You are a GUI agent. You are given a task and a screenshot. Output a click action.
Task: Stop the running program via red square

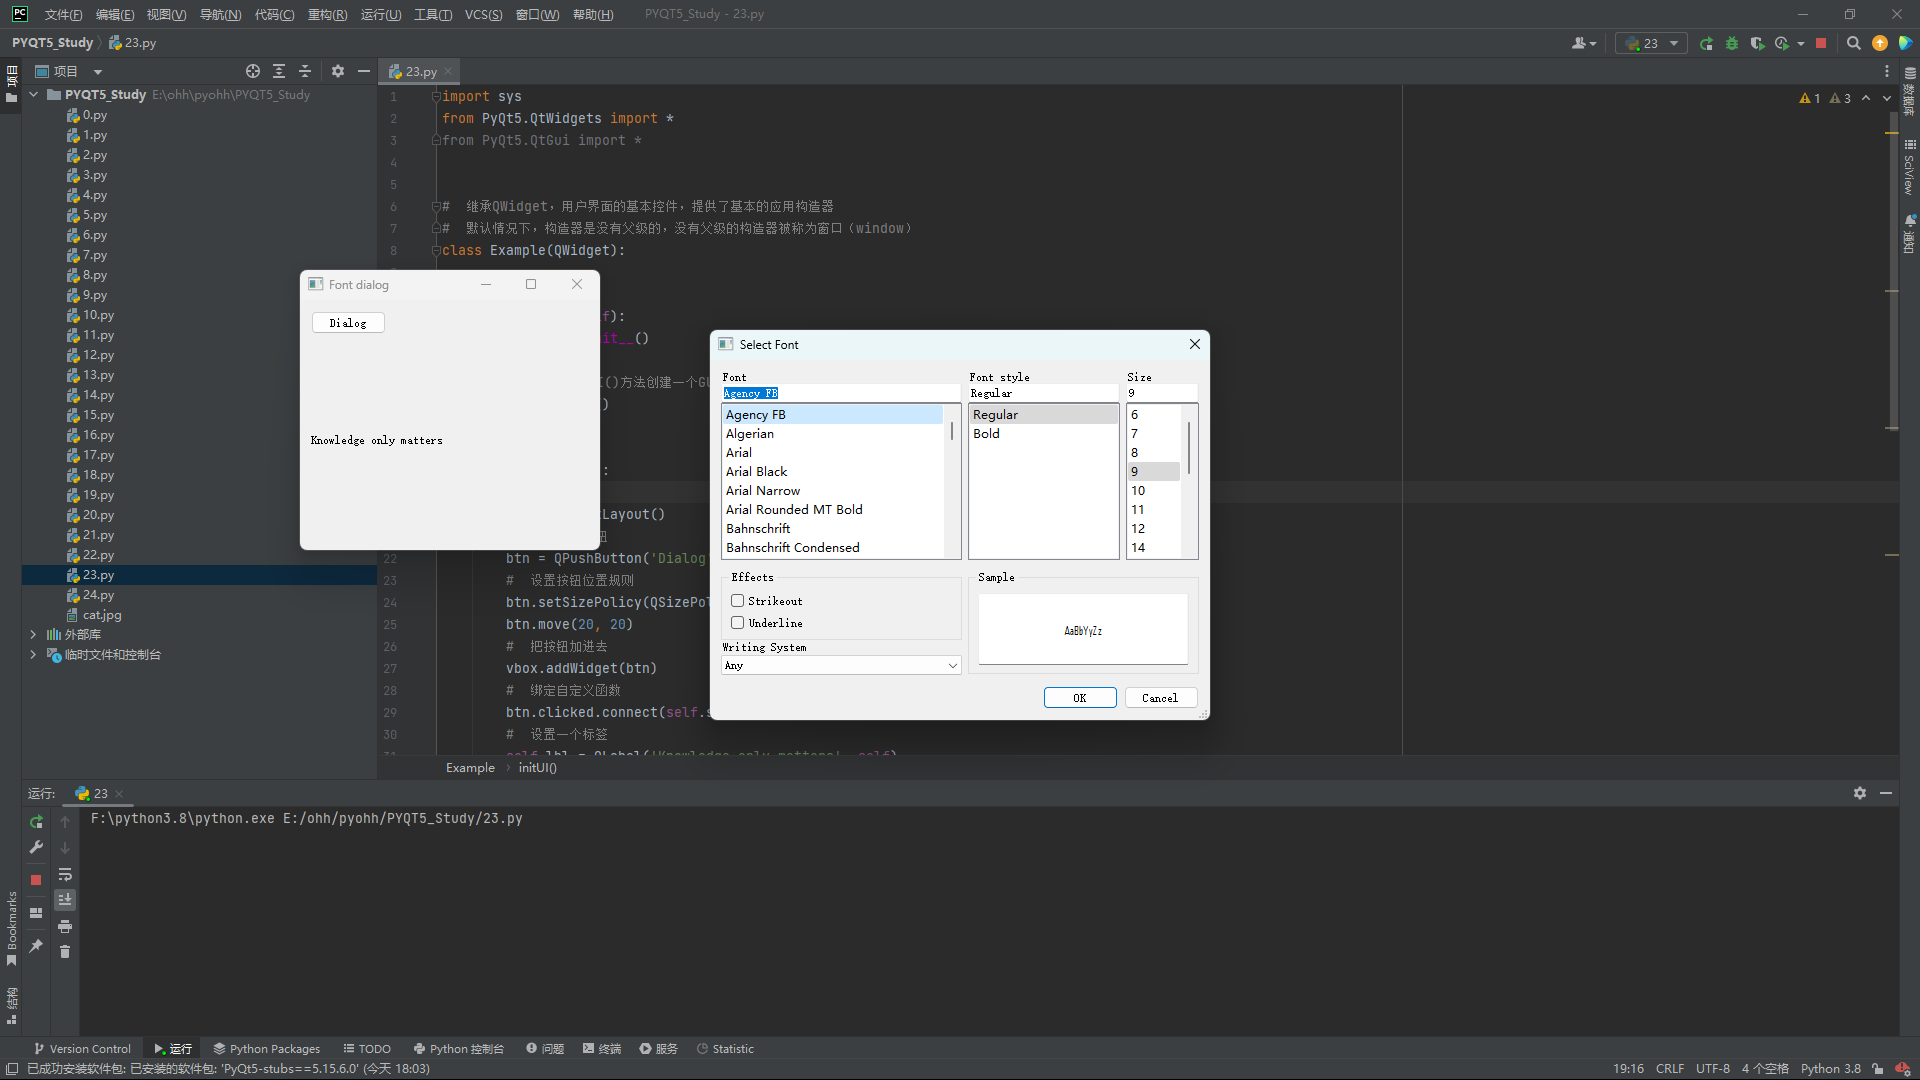coord(1821,43)
